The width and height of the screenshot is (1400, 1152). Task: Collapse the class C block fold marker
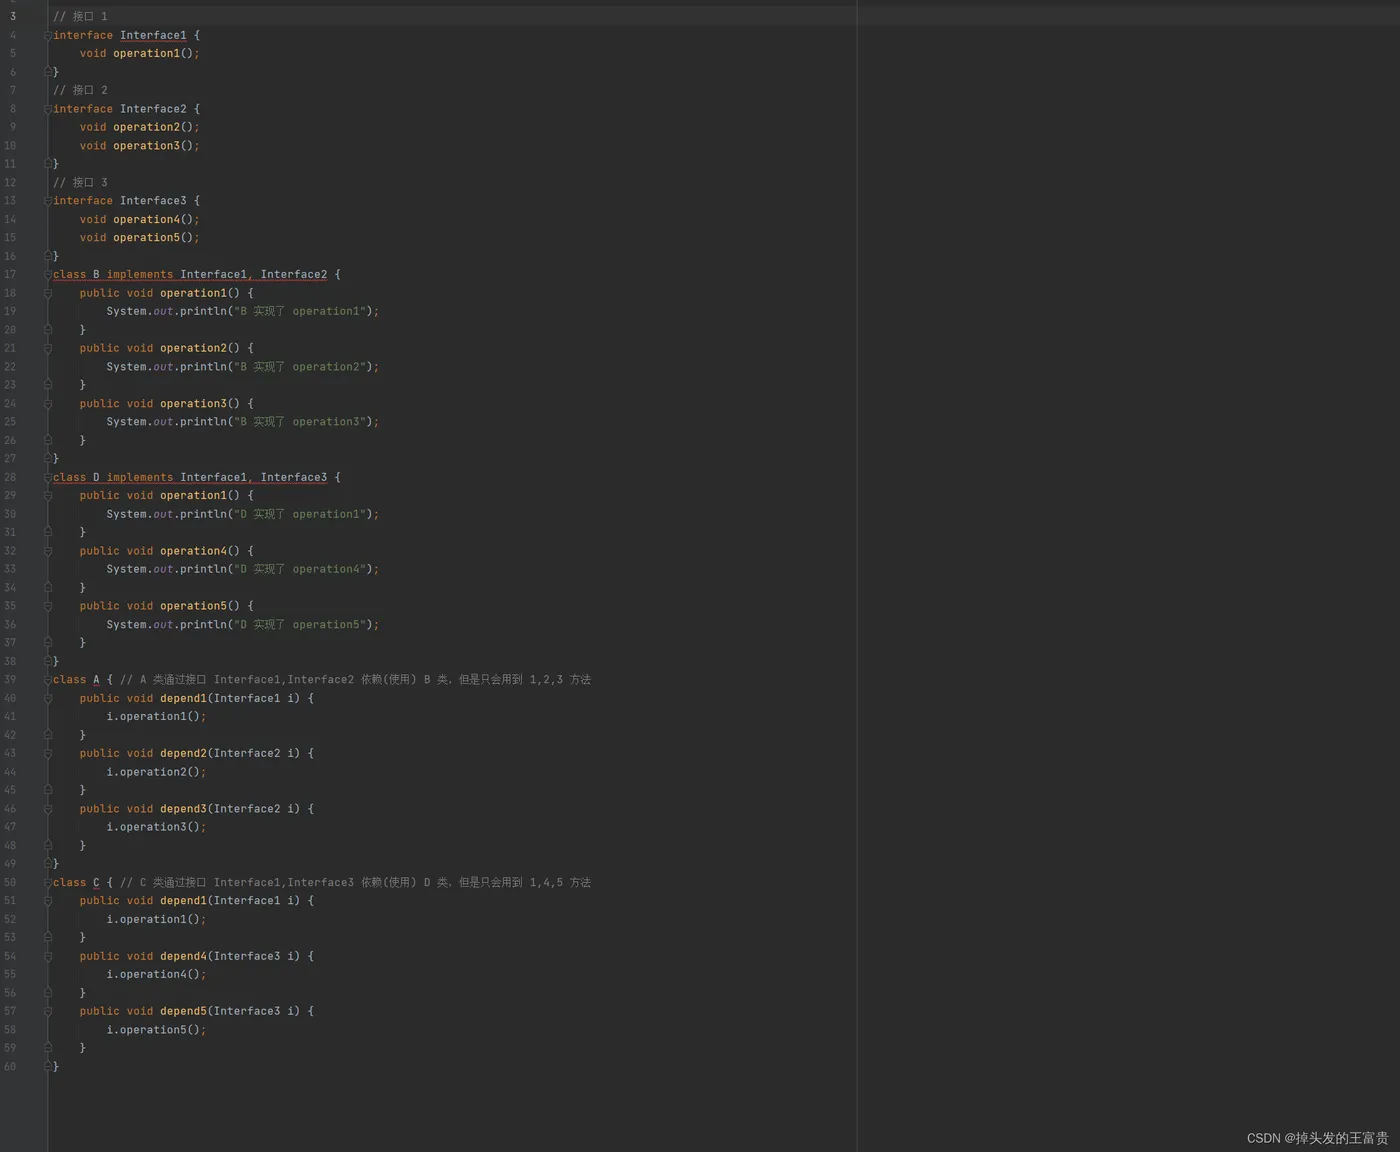click(x=48, y=883)
